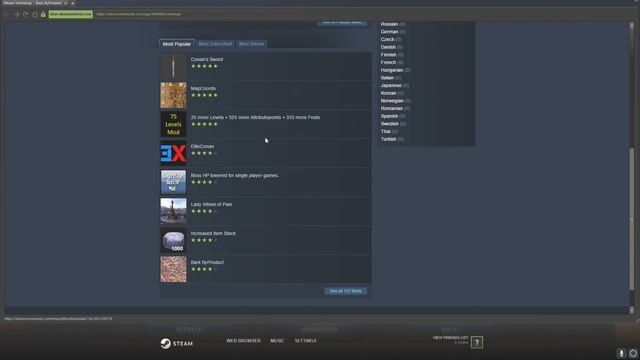
Task: Filter by Czech language
Action: coord(387,40)
